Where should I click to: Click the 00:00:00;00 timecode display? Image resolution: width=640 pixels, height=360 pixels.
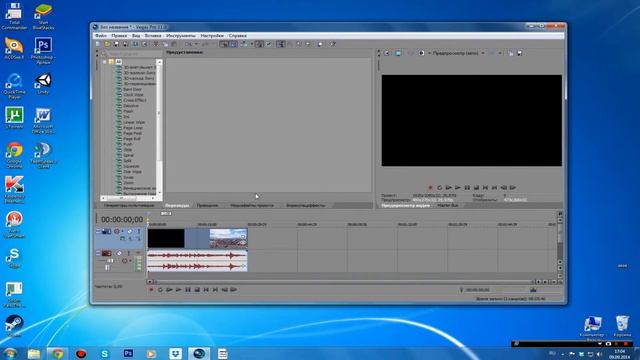point(122,220)
